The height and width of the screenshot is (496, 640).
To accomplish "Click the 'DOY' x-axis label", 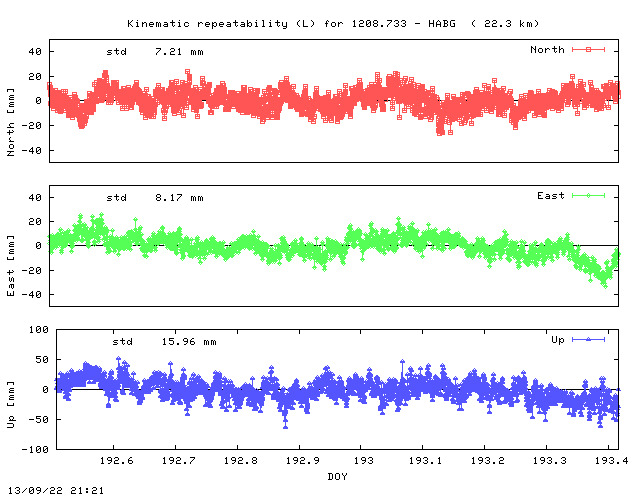I will [x=338, y=476].
